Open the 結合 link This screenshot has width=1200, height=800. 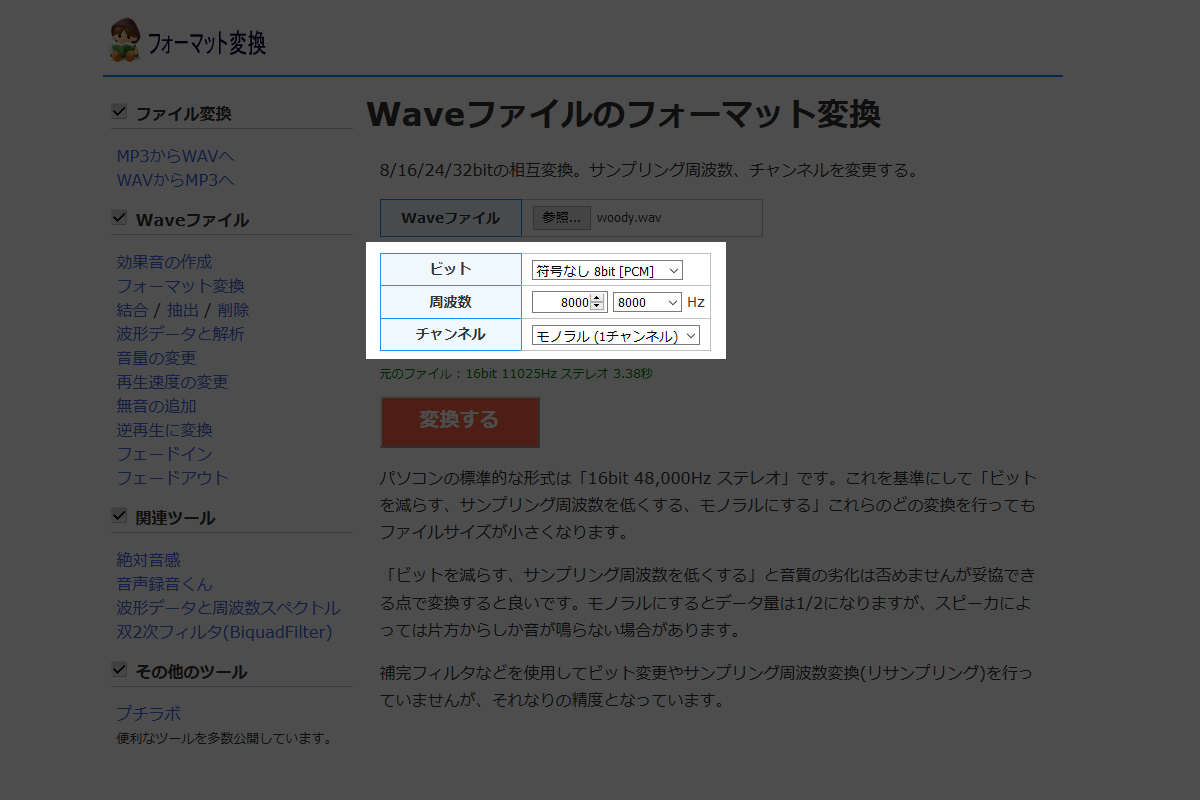pos(132,310)
